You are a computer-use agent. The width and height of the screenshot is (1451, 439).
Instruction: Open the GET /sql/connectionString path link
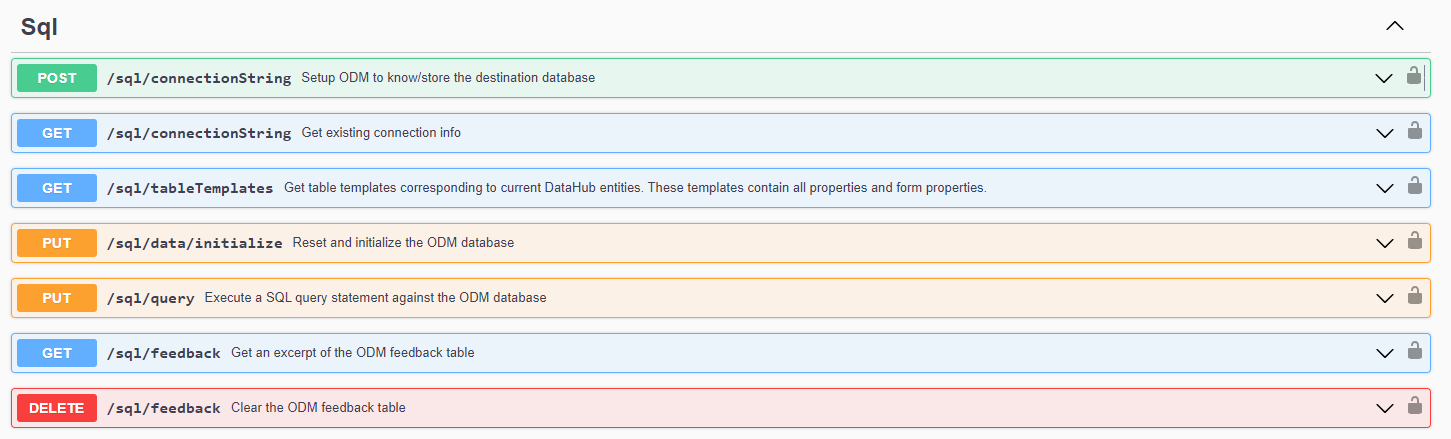point(199,133)
